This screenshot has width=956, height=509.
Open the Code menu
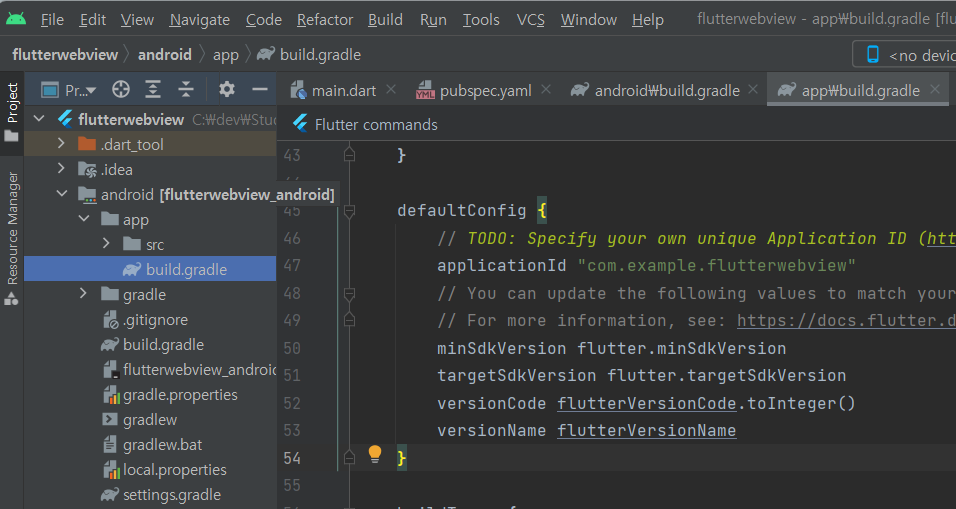click(263, 20)
